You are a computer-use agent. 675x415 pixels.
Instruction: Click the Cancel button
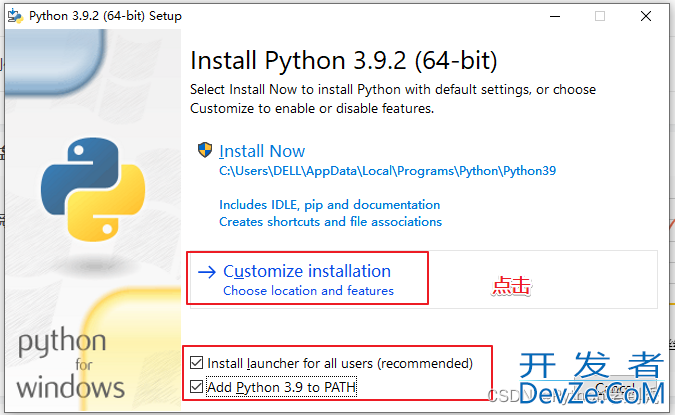tap(617, 389)
